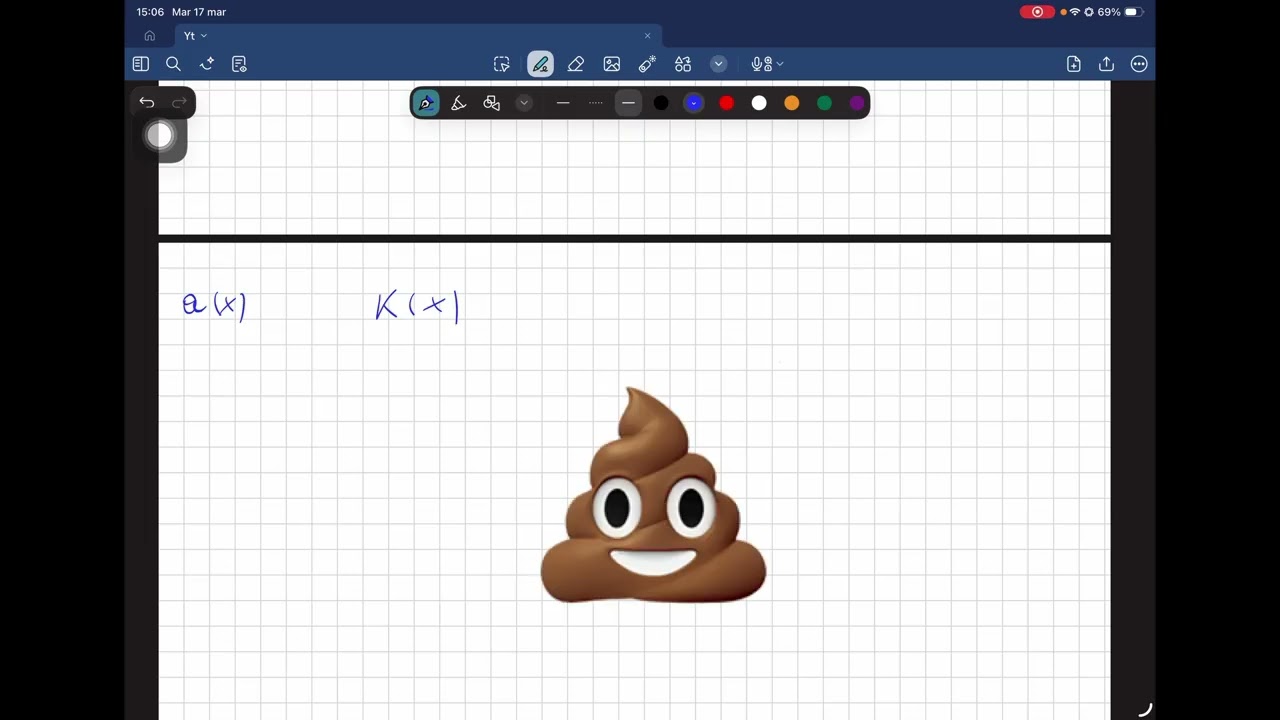Select the dotted stroke style

[x=596, y=103]
